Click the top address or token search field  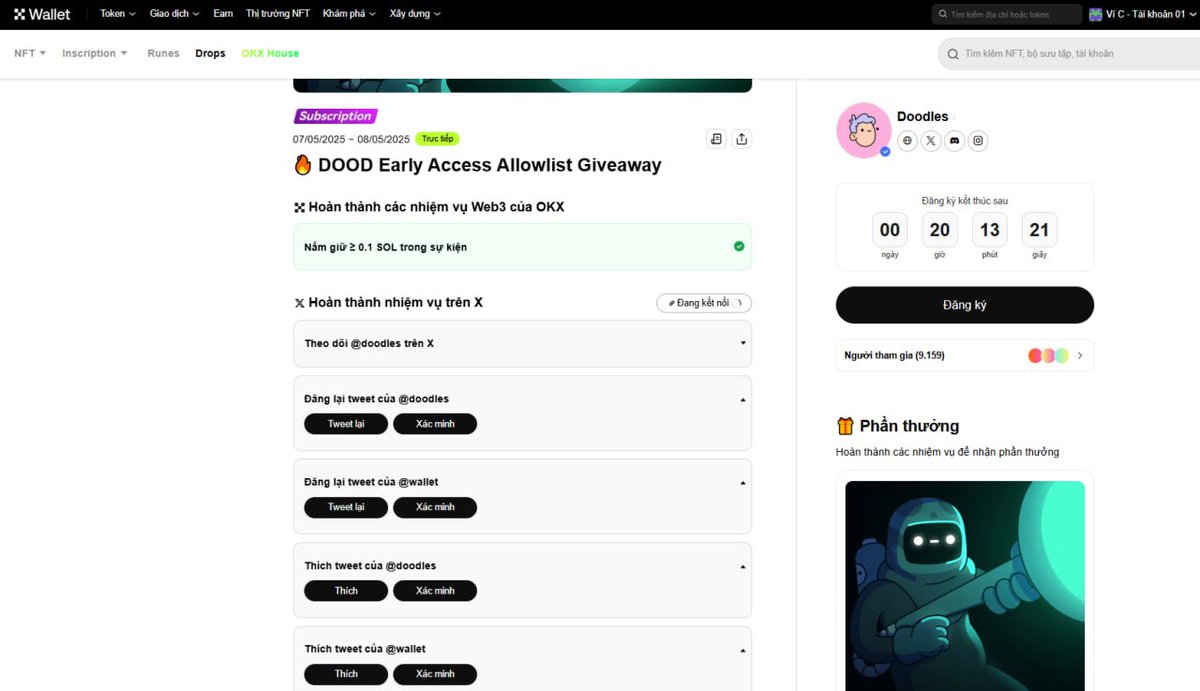click(x=1007, y=14)
